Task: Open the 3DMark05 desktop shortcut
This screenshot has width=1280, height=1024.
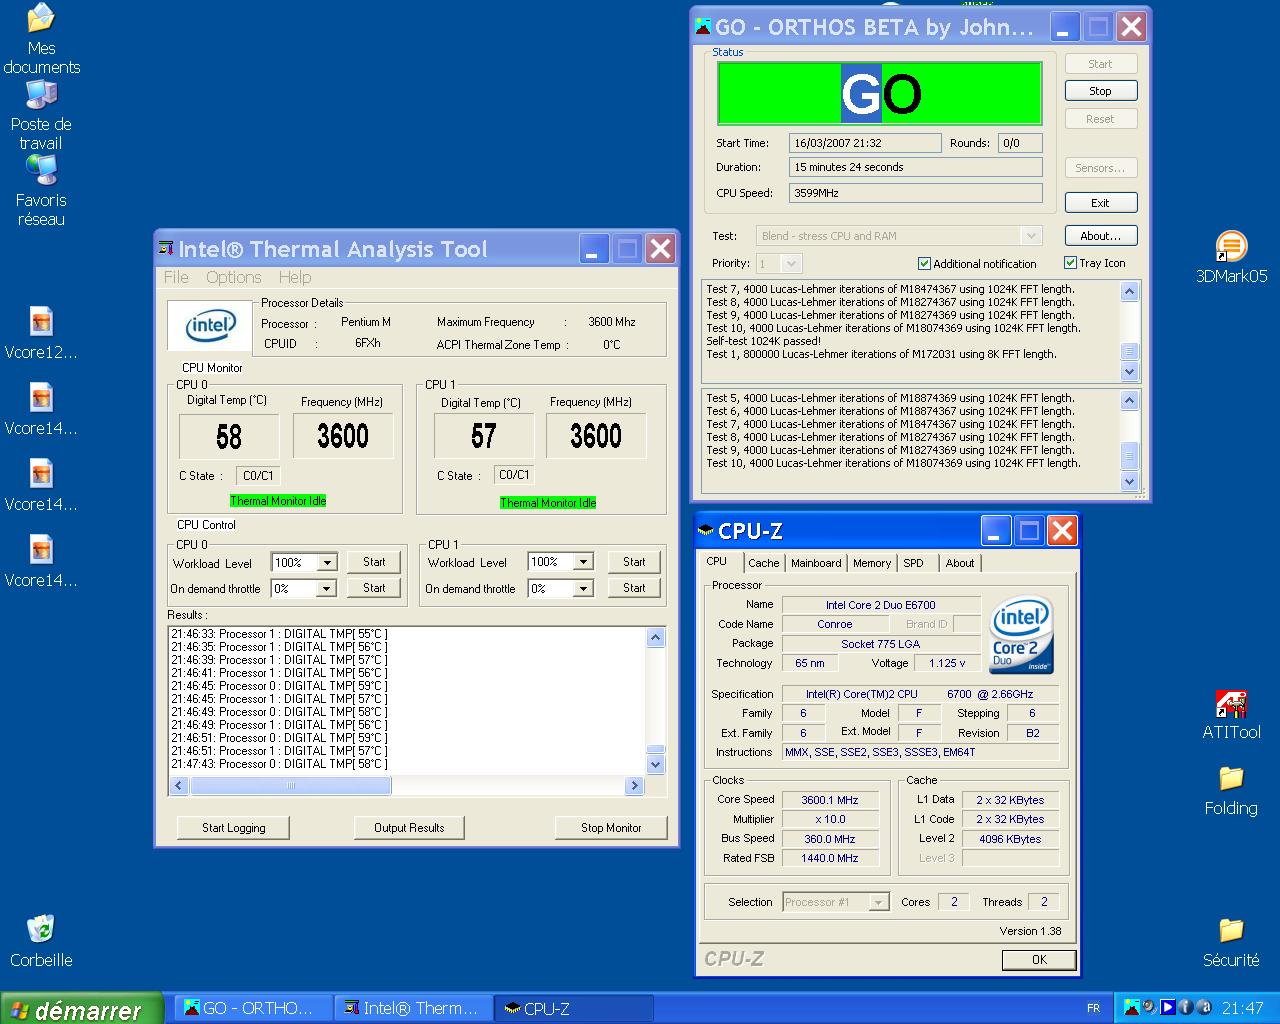Action: coord(1231,247)
